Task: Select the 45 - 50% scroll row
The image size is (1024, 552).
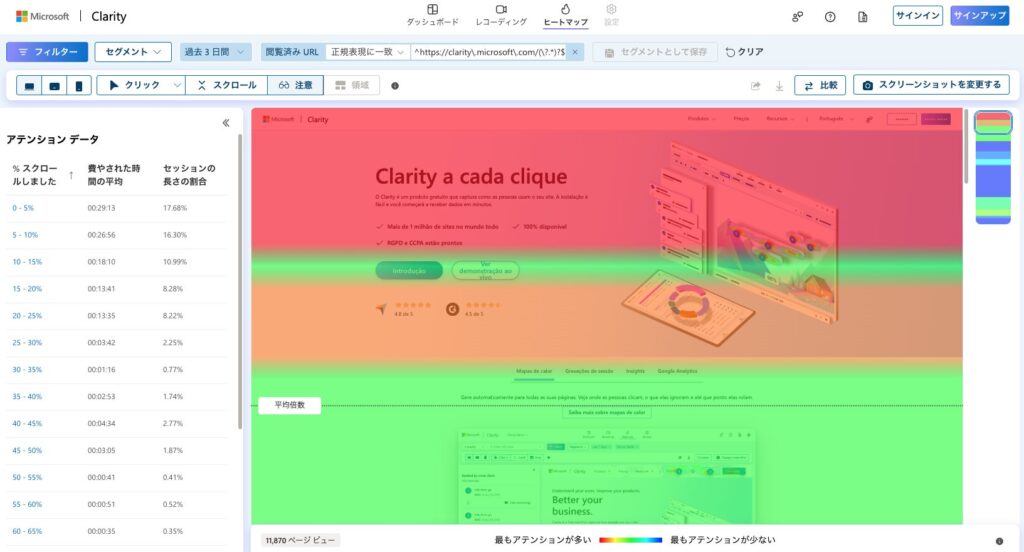Action: tap(116, 450)
